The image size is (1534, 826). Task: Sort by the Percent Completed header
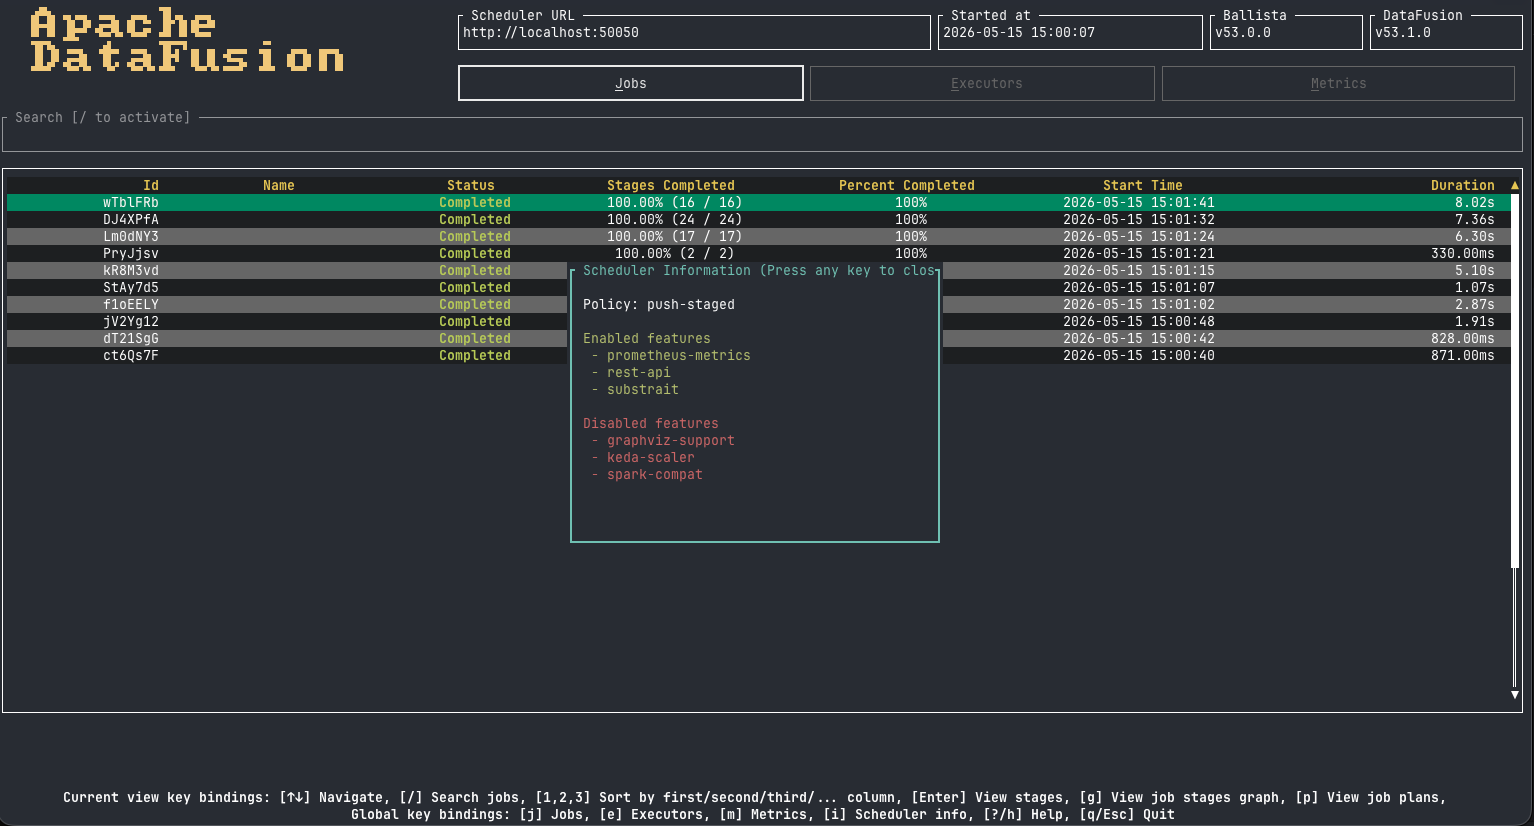(907, 185)
